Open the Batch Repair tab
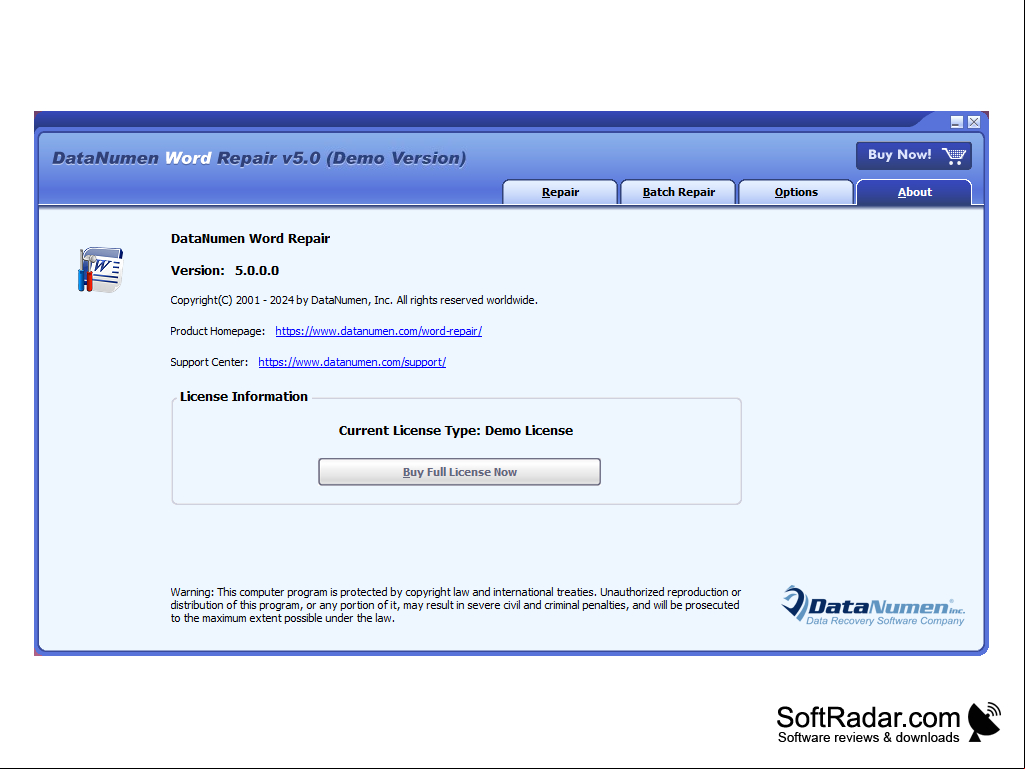The width and height of the screenshot is (1025, 769). (x=679, y=192)
